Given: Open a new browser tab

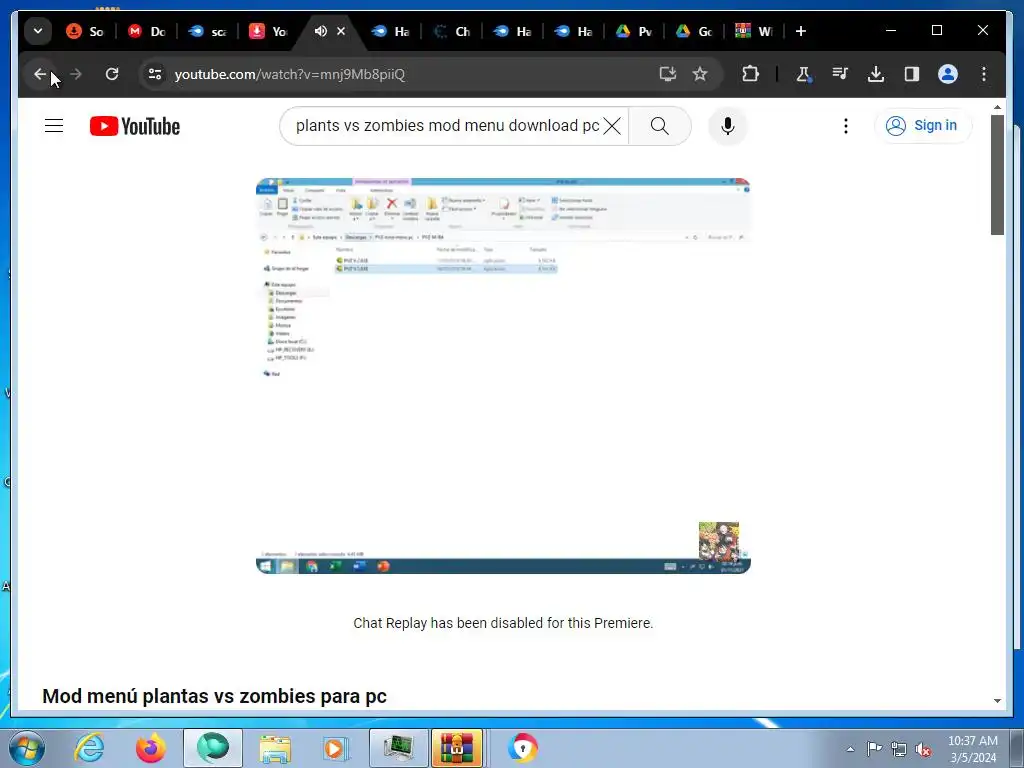Looking at the screenshot, I should click(x=801, y=31).
